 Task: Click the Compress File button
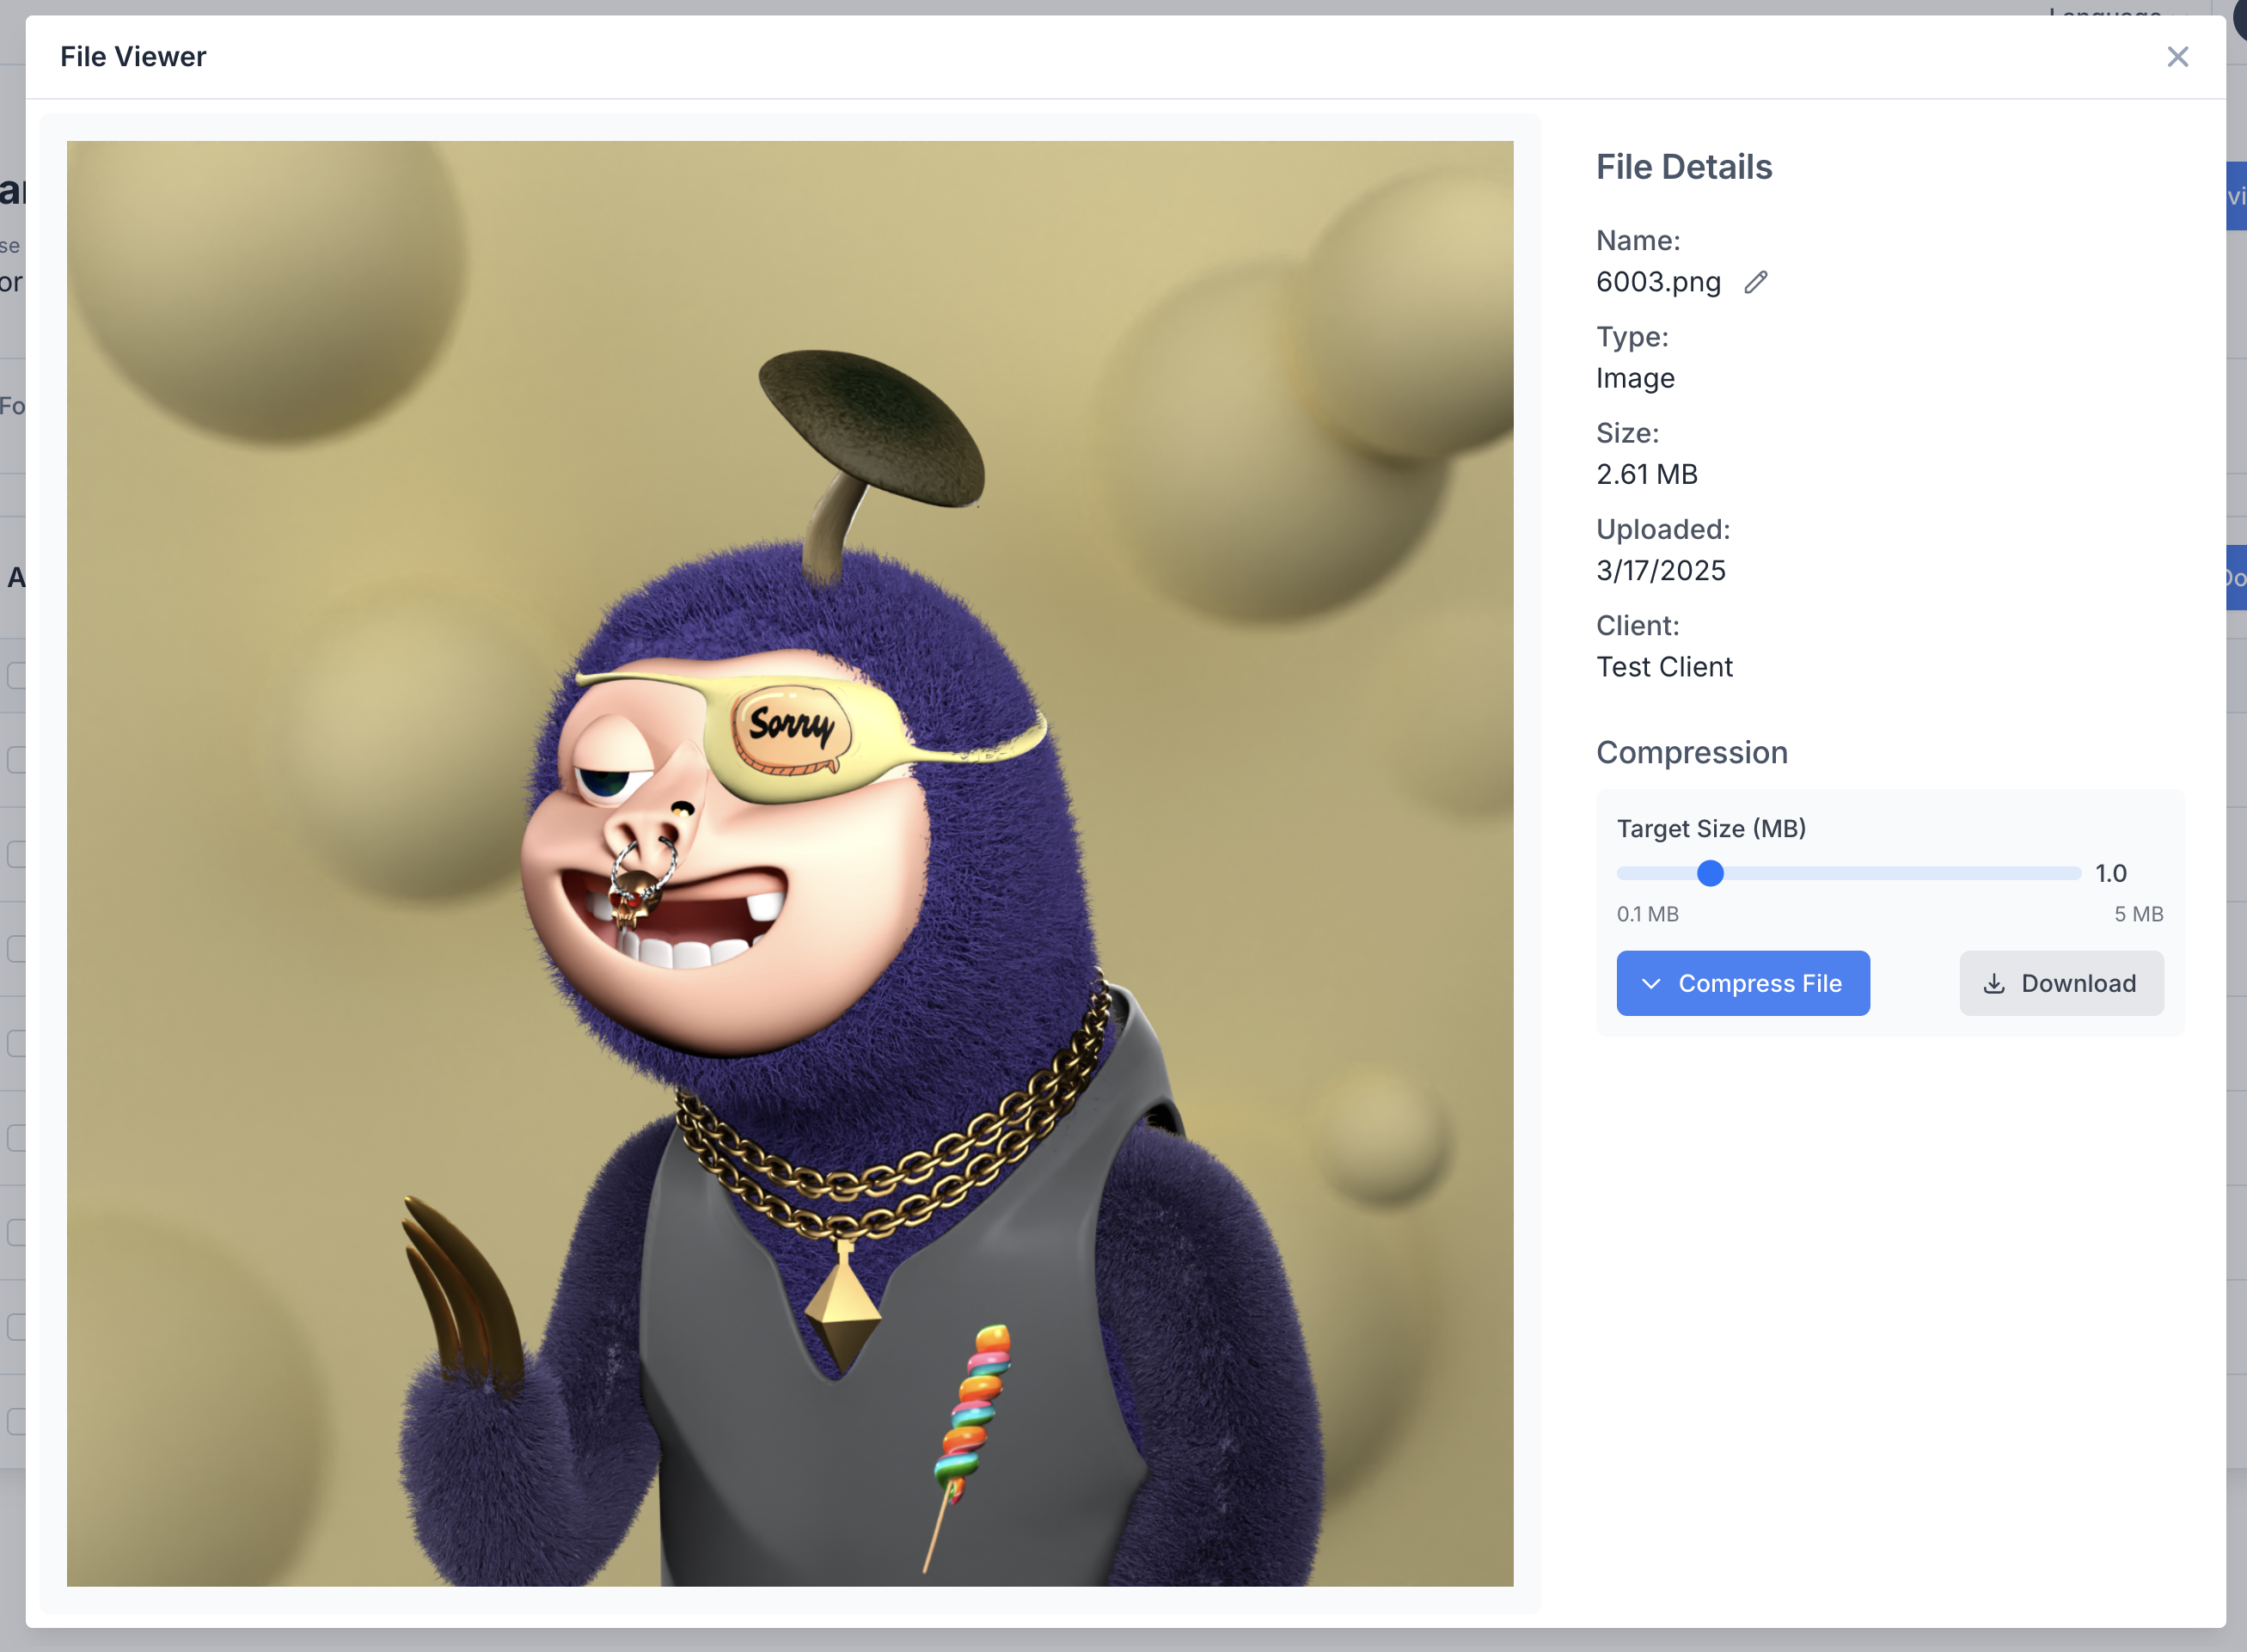[1743, 983]
